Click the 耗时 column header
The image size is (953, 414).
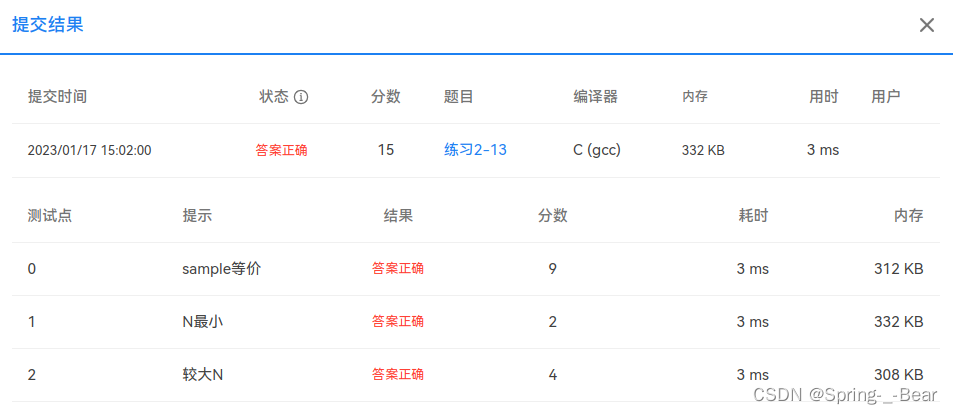tap(754, 216)
